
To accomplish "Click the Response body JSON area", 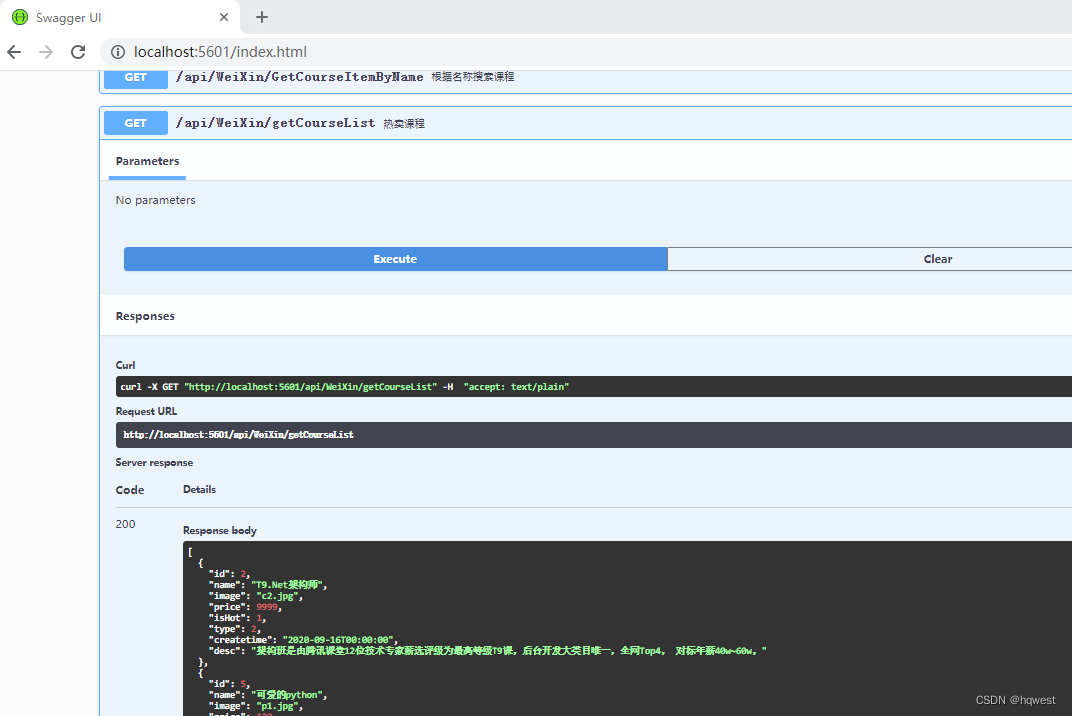I will click(x=627, y=628).
